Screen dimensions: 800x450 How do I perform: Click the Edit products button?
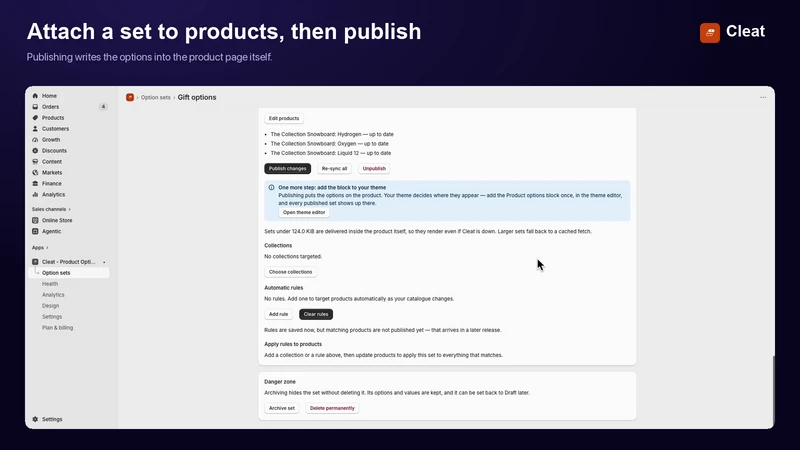[x=284, y=118]
